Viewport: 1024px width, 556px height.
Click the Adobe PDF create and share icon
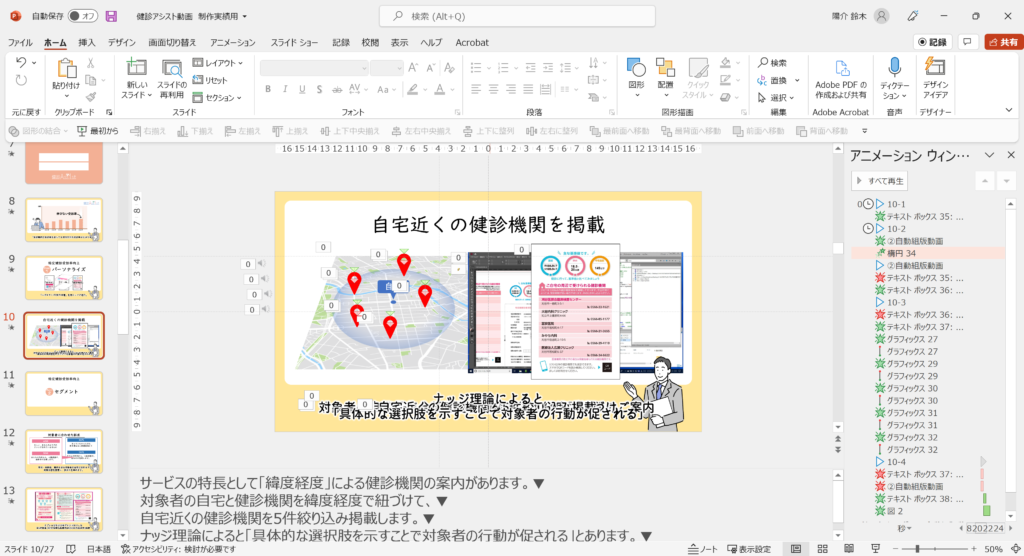[840, 68]
